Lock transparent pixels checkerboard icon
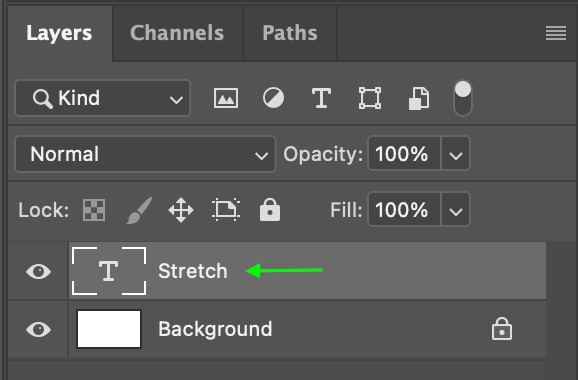The height and width of the screenshot is (380, 578). (94, 210)
